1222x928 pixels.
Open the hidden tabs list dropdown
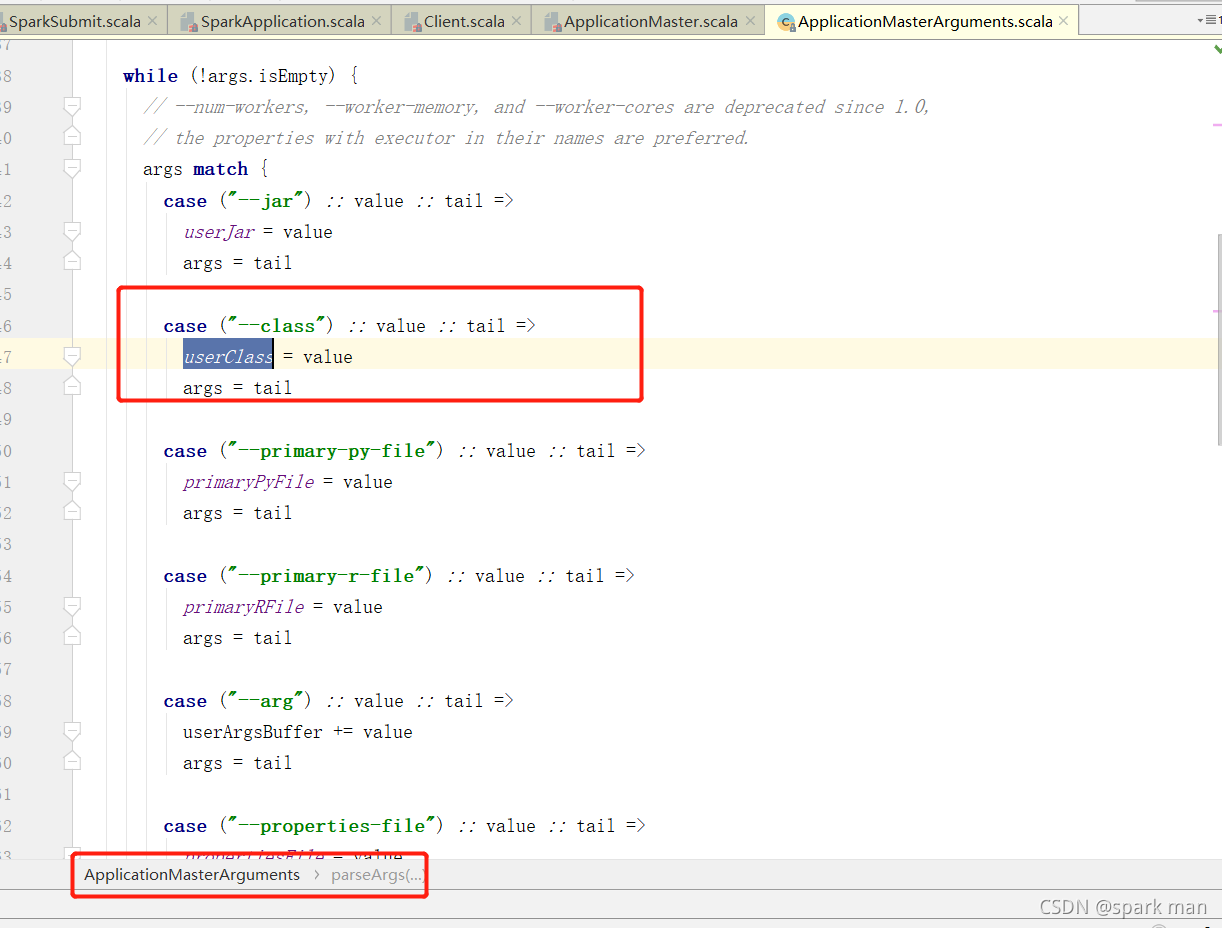click(x=1207, y=21)
